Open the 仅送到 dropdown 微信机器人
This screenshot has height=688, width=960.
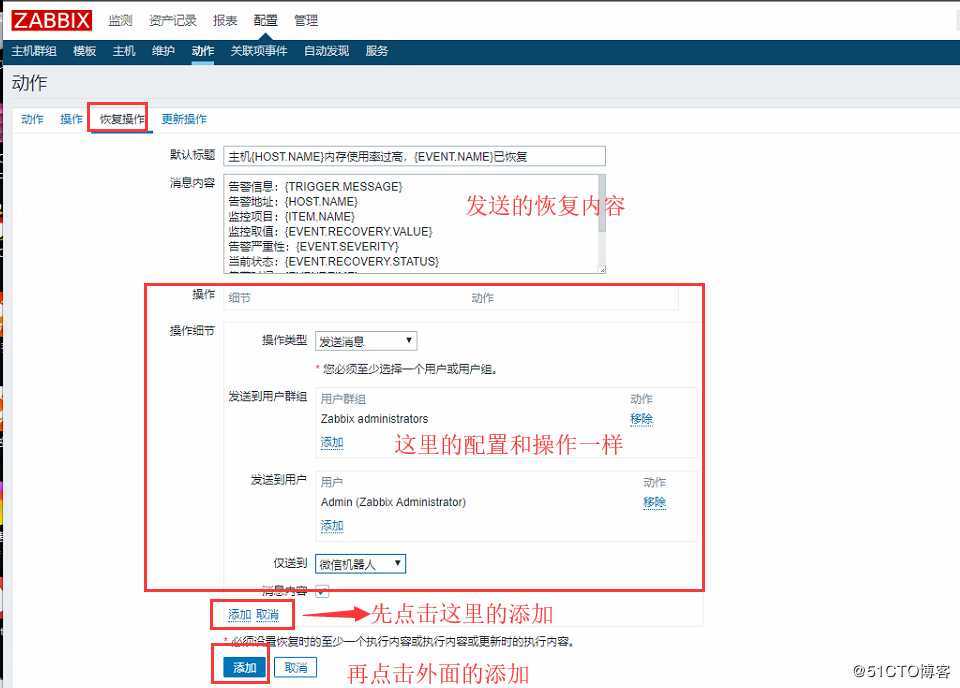pos(361,564)
